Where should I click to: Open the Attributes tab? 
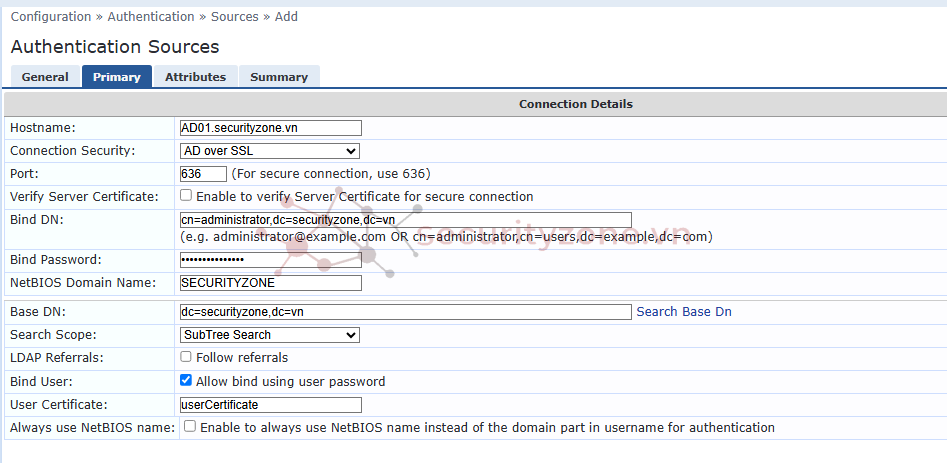pos(195,77)
